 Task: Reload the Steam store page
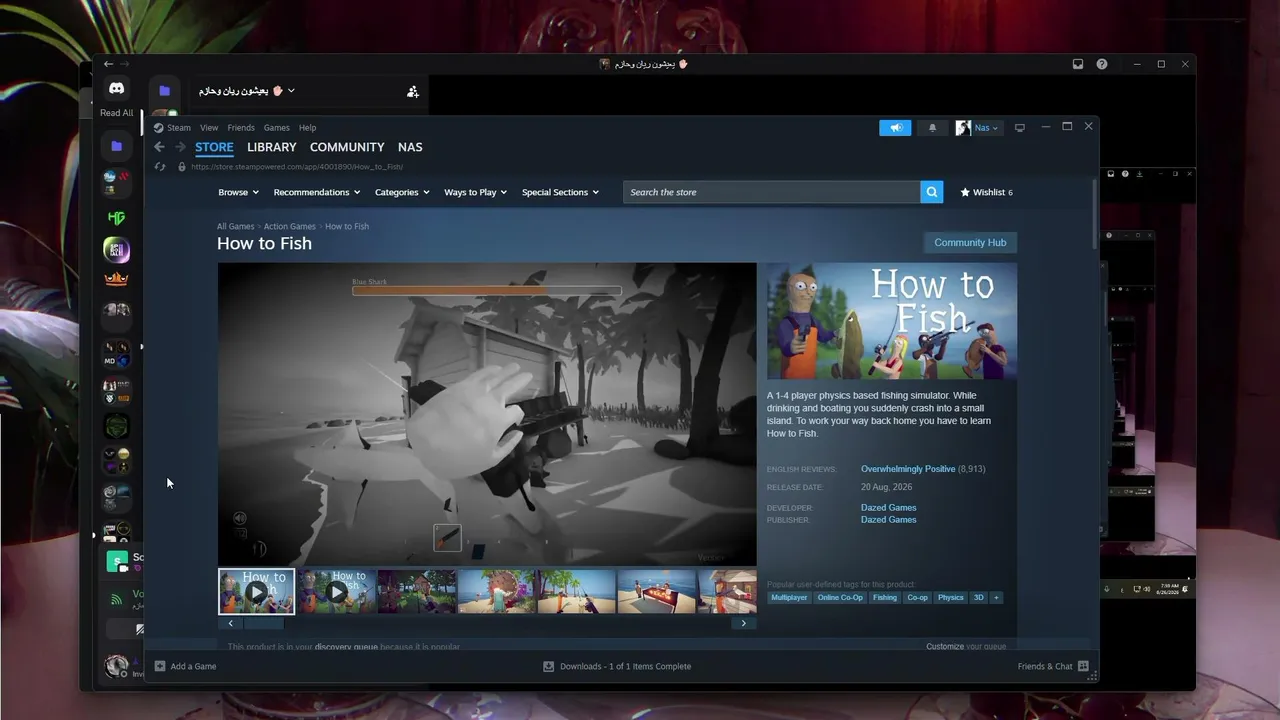(x=159, y=167)
